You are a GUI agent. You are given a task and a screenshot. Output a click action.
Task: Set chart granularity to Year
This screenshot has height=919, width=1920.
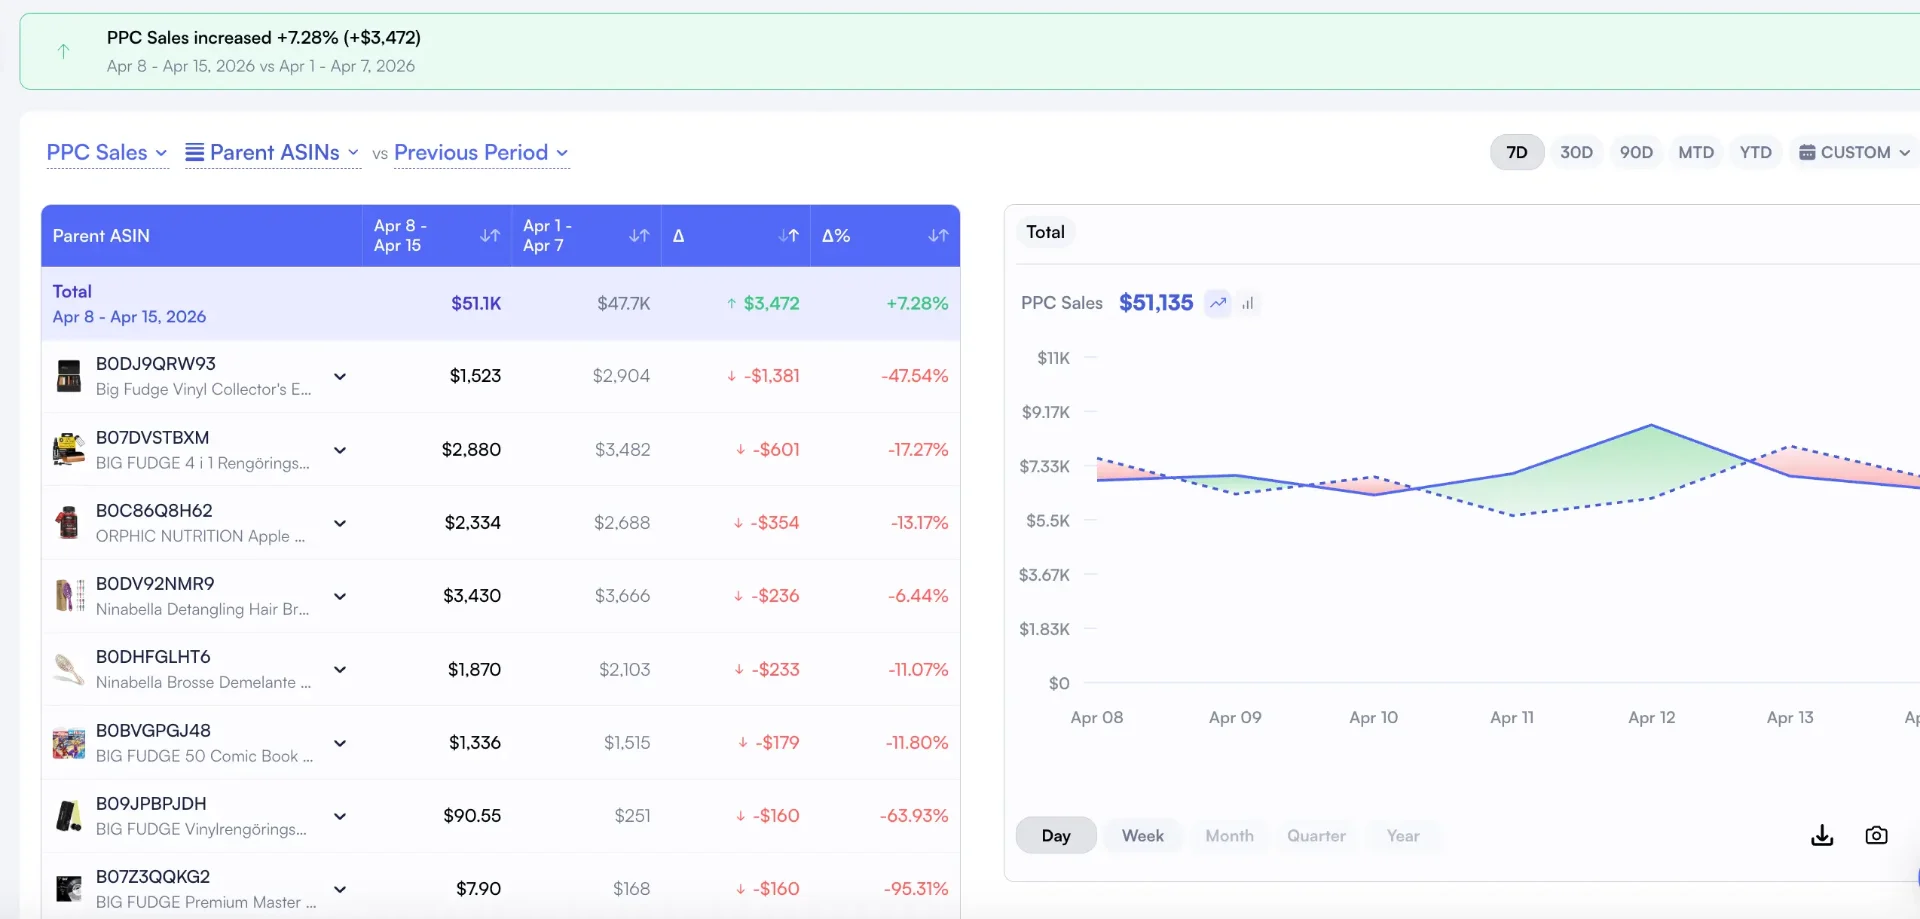pos(1403,836)
